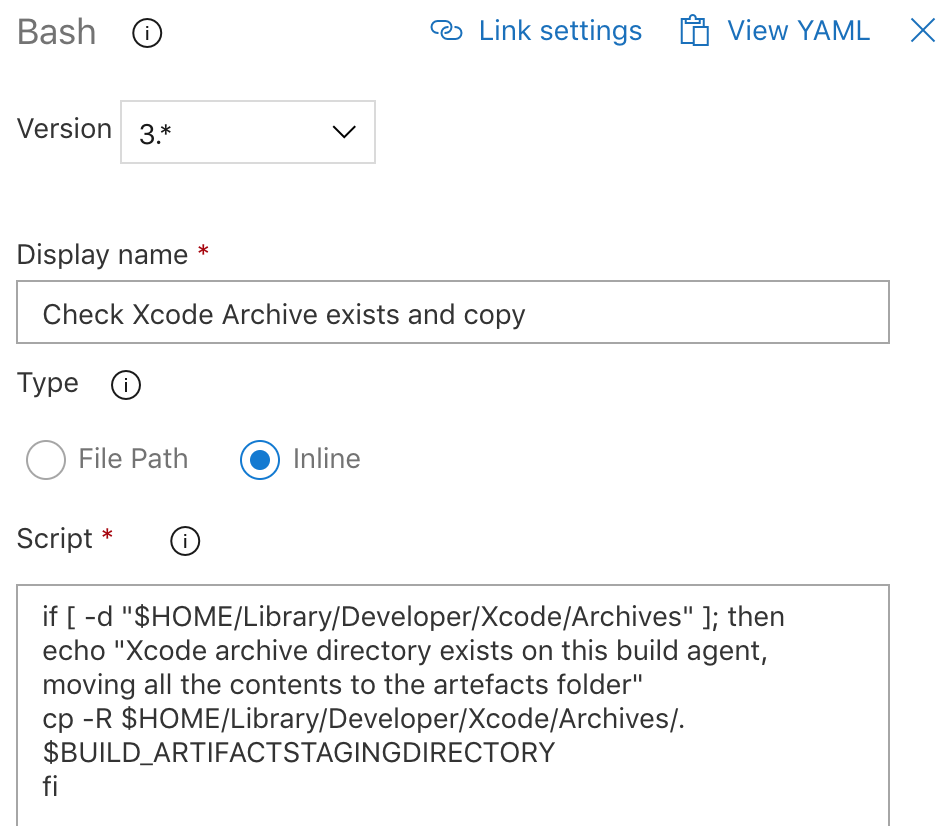Select the File Path radio button
This screenshot has width=936, height=826.
pyautogui.click(x=46, y=460)
